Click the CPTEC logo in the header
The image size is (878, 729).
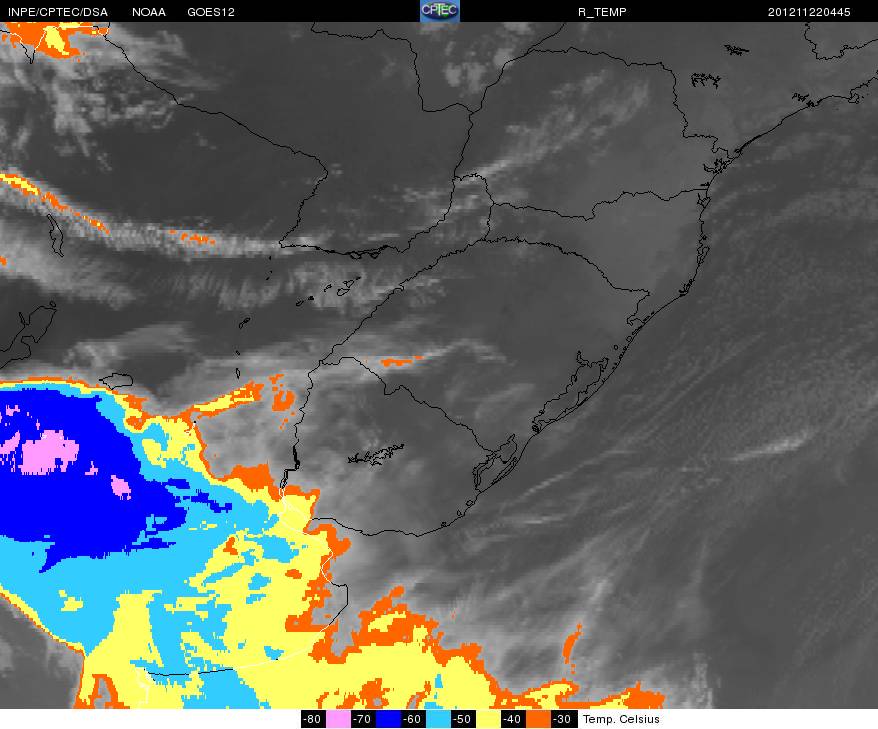pyautogui.click(x=440, y=11)
